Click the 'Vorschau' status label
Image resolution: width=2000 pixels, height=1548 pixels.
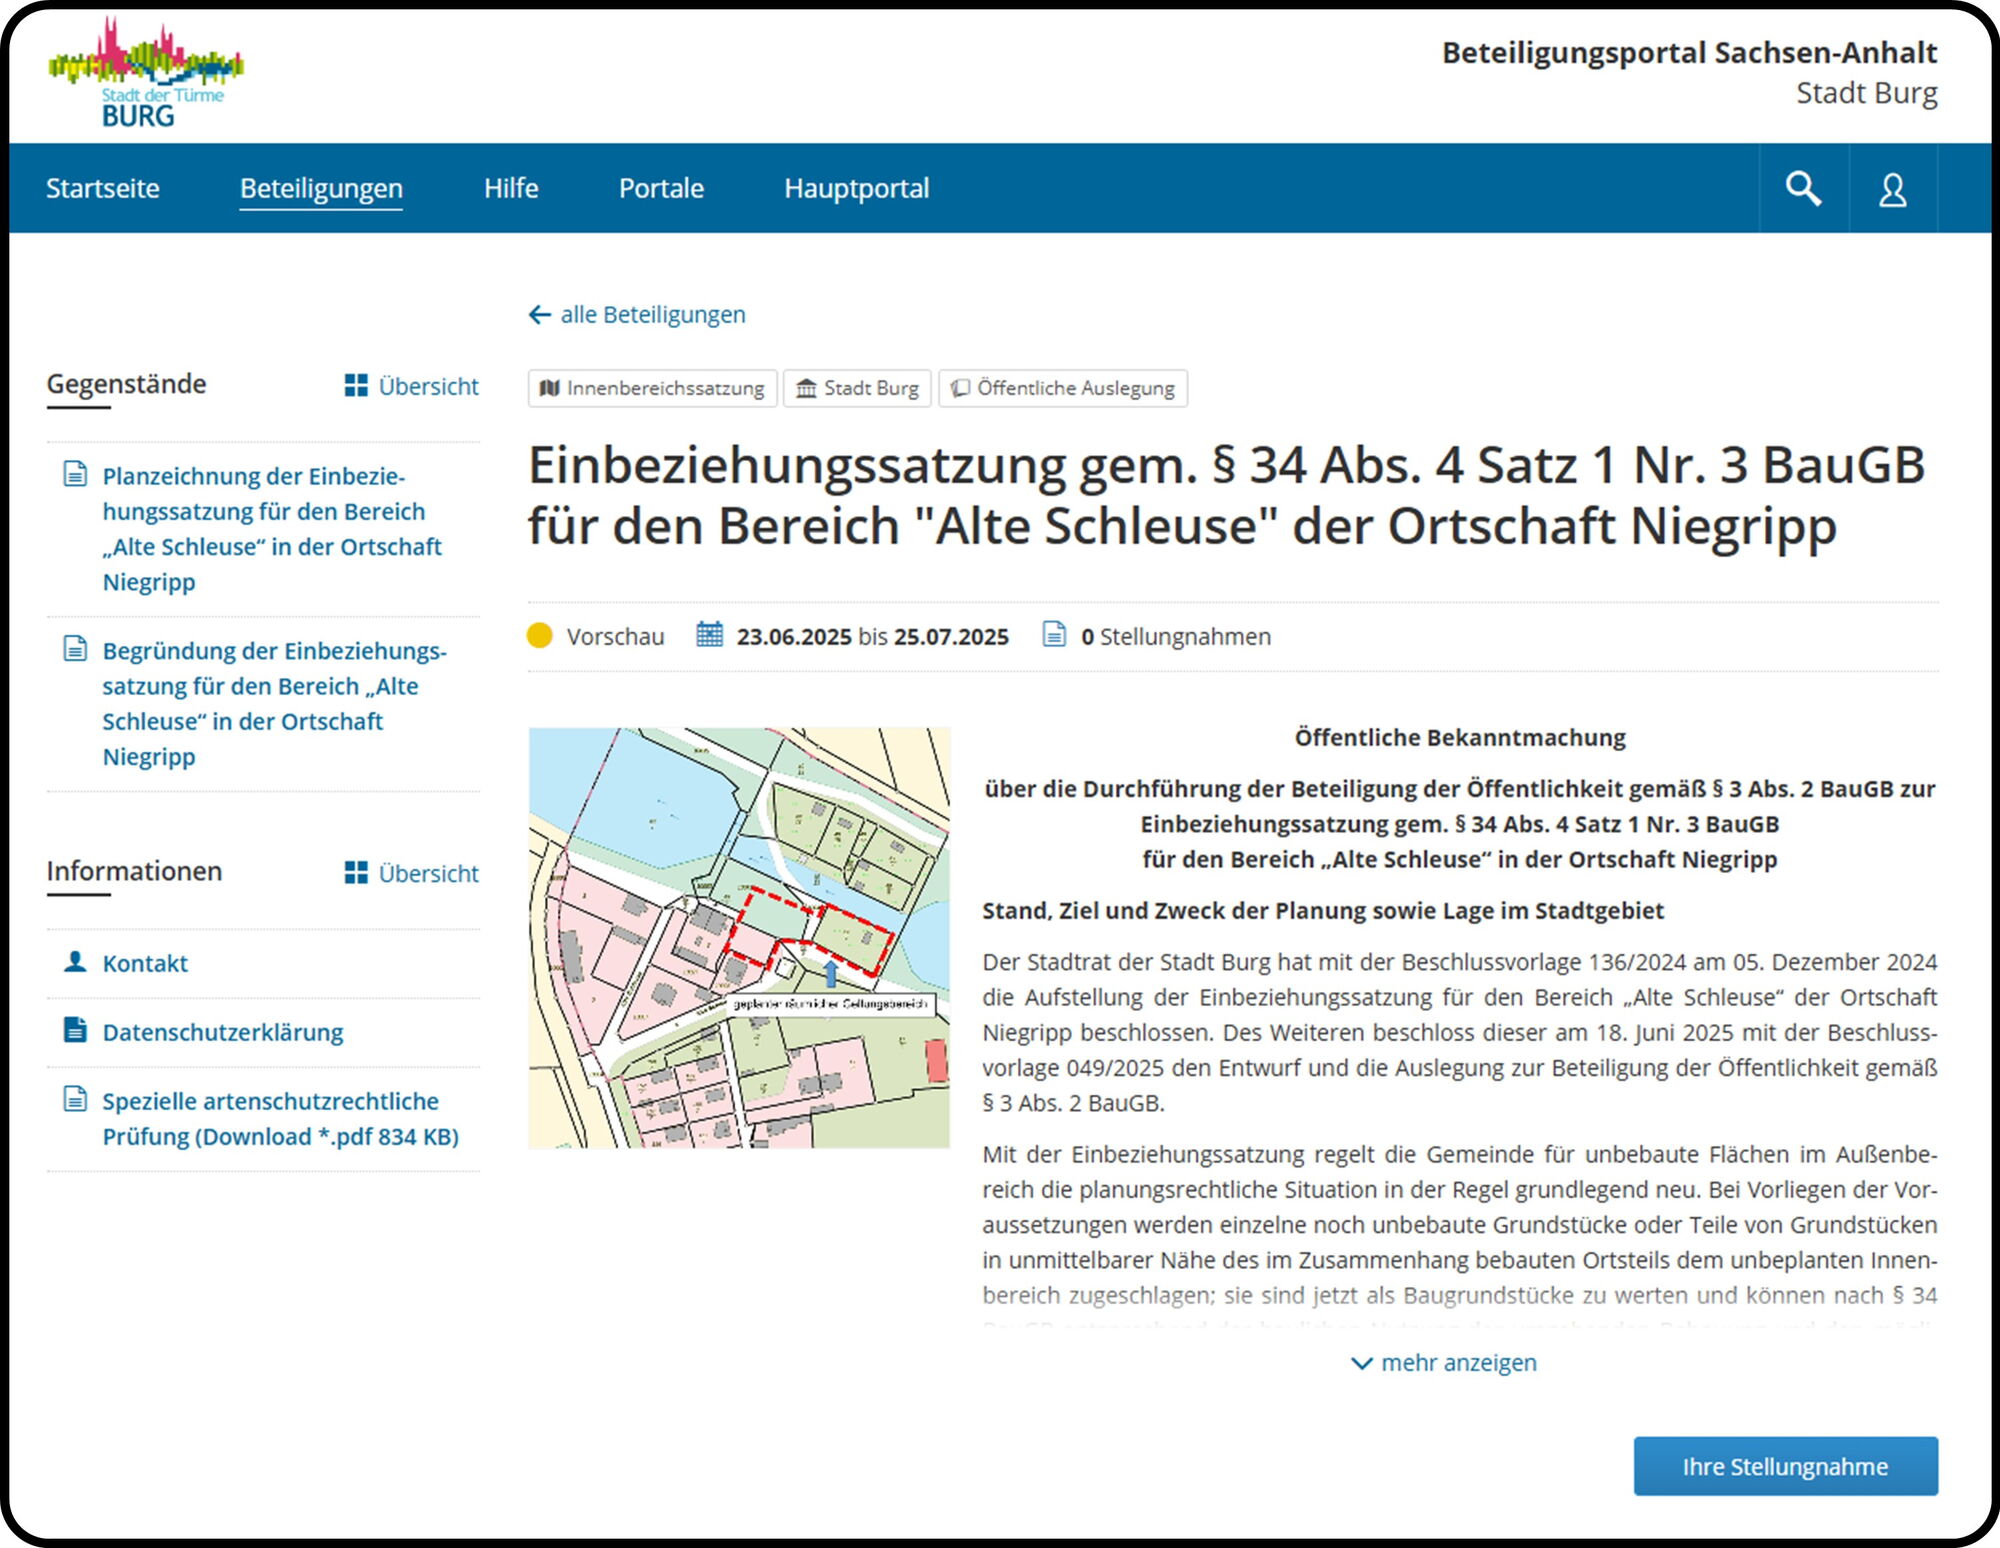(x=615, y=637)
